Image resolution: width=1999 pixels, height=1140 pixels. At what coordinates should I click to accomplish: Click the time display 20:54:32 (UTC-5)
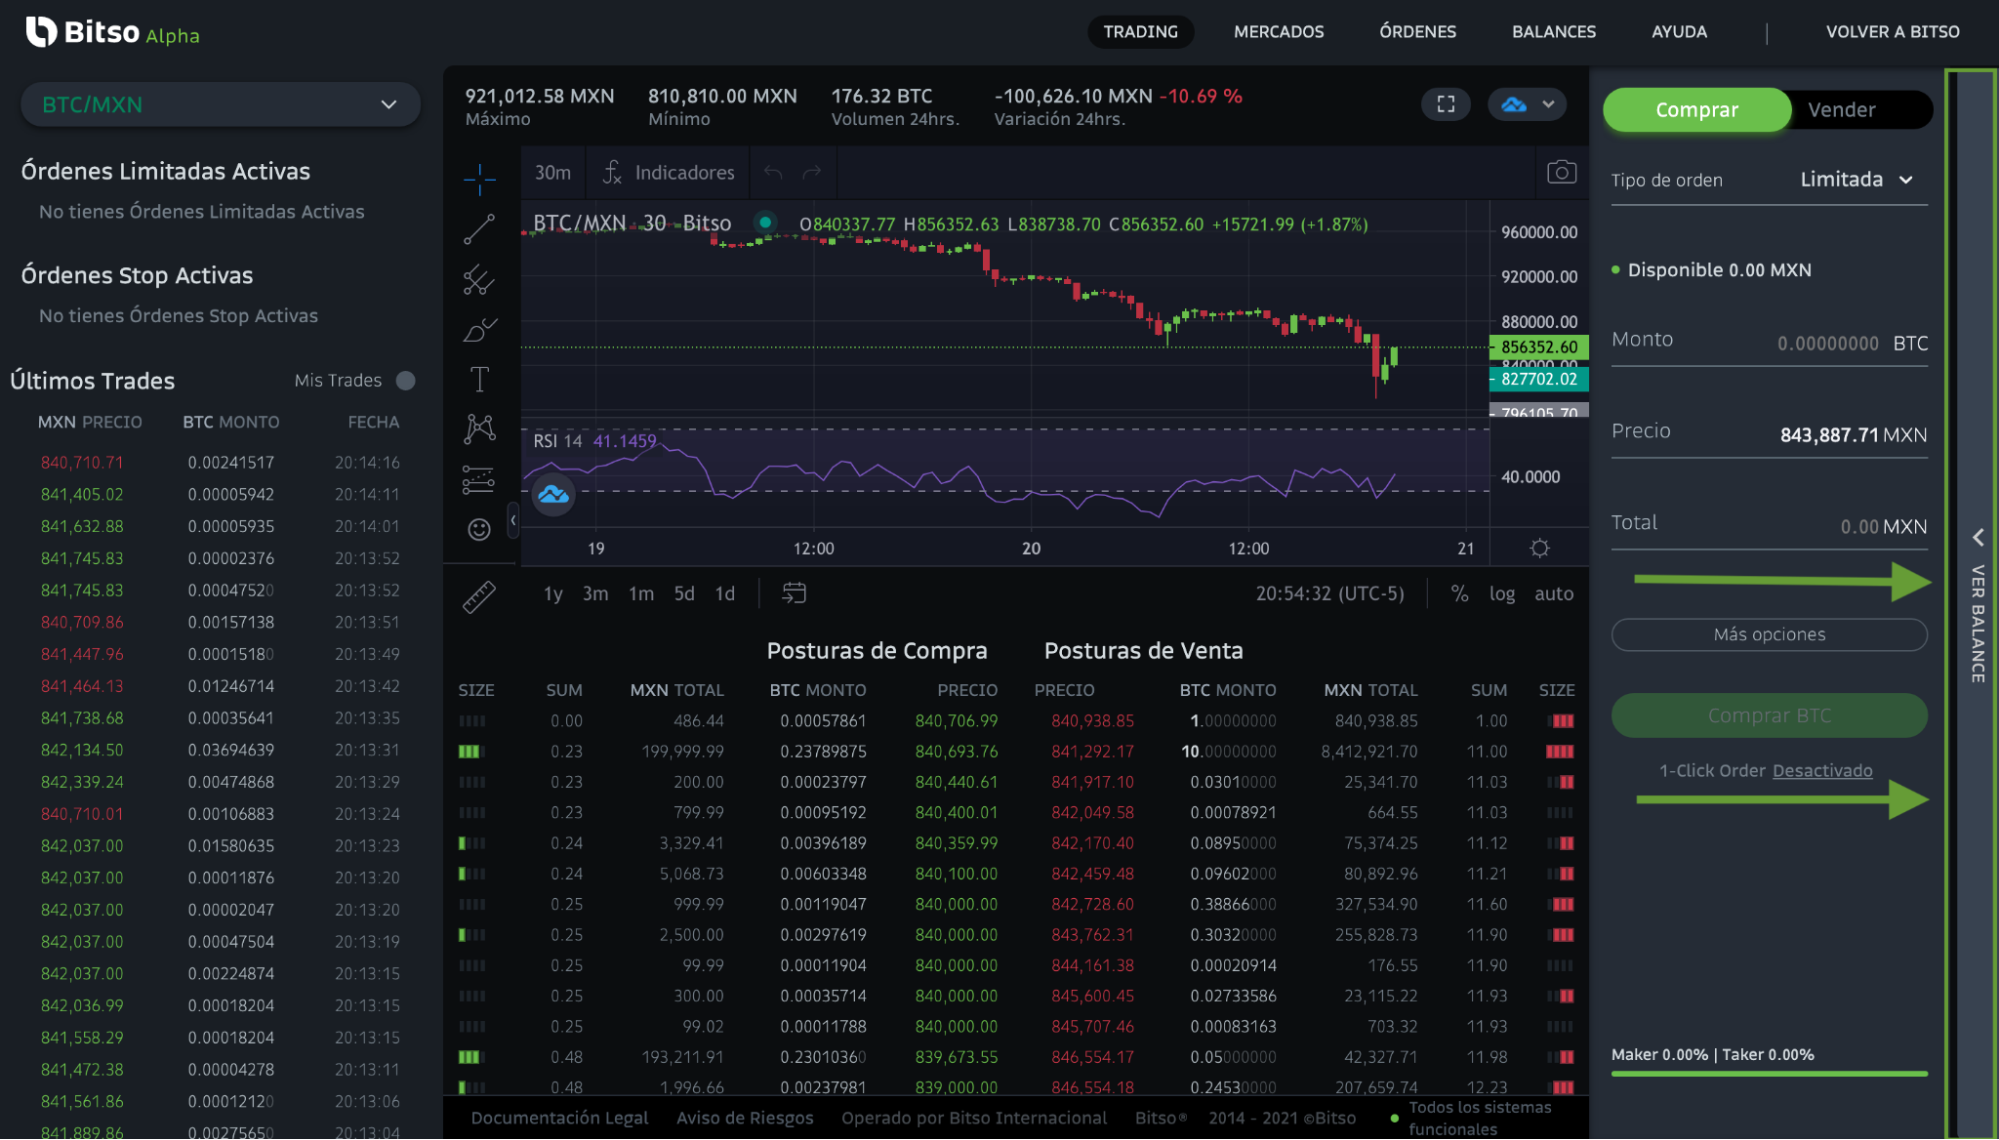tap(1330, 593)
